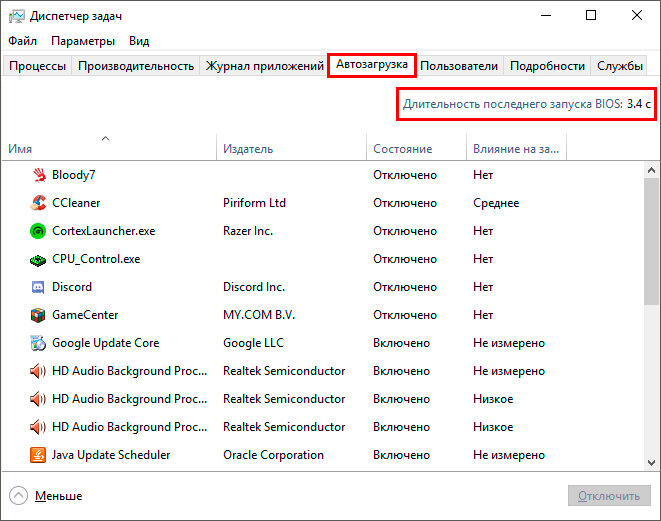This screenshot has height=521, width=661.
Task: Click the Discord Inc. publisher cell
Action: pos(254,287)
